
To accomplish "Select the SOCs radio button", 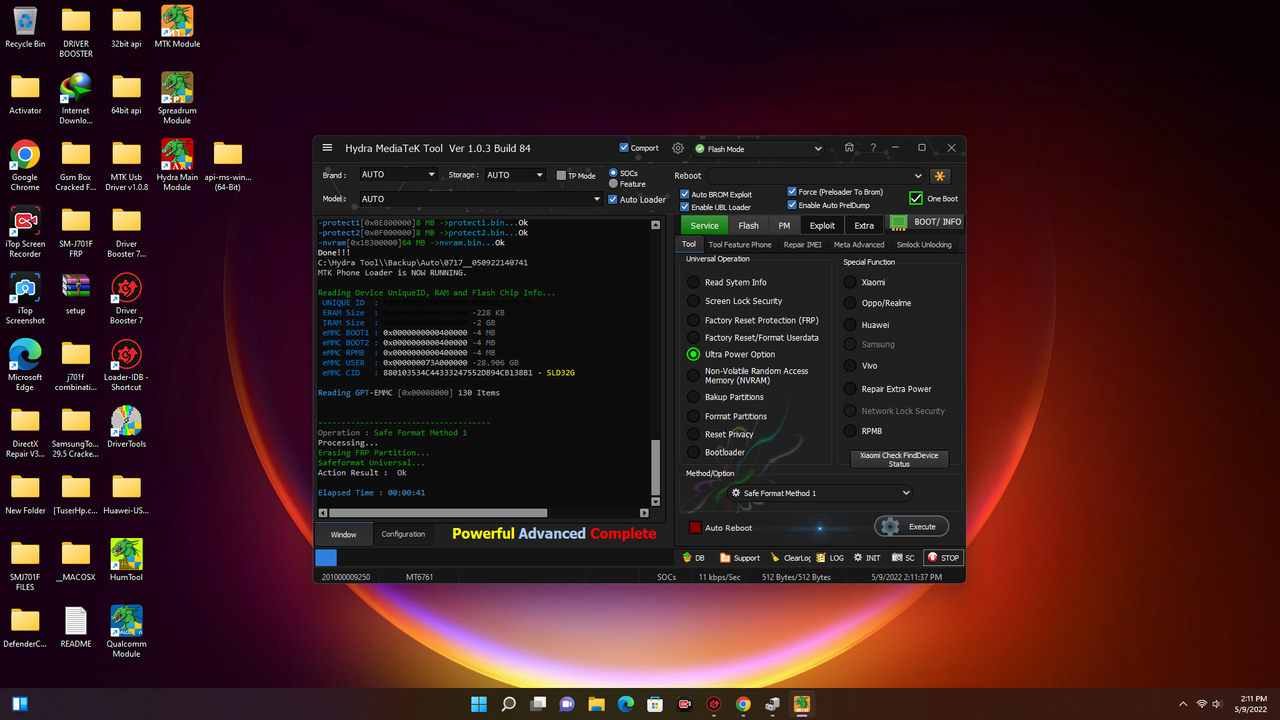I will [x=613, y=173].
